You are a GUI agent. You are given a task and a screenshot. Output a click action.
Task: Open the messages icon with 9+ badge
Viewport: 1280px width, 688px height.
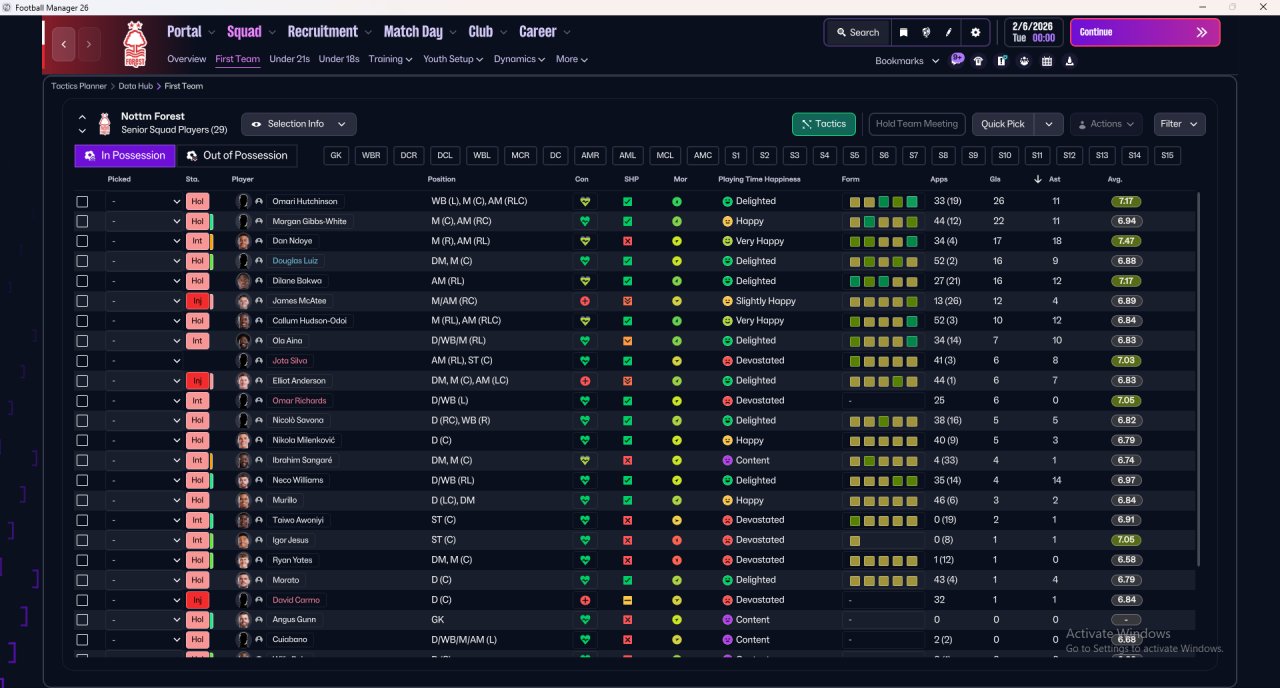click(957, 60)
